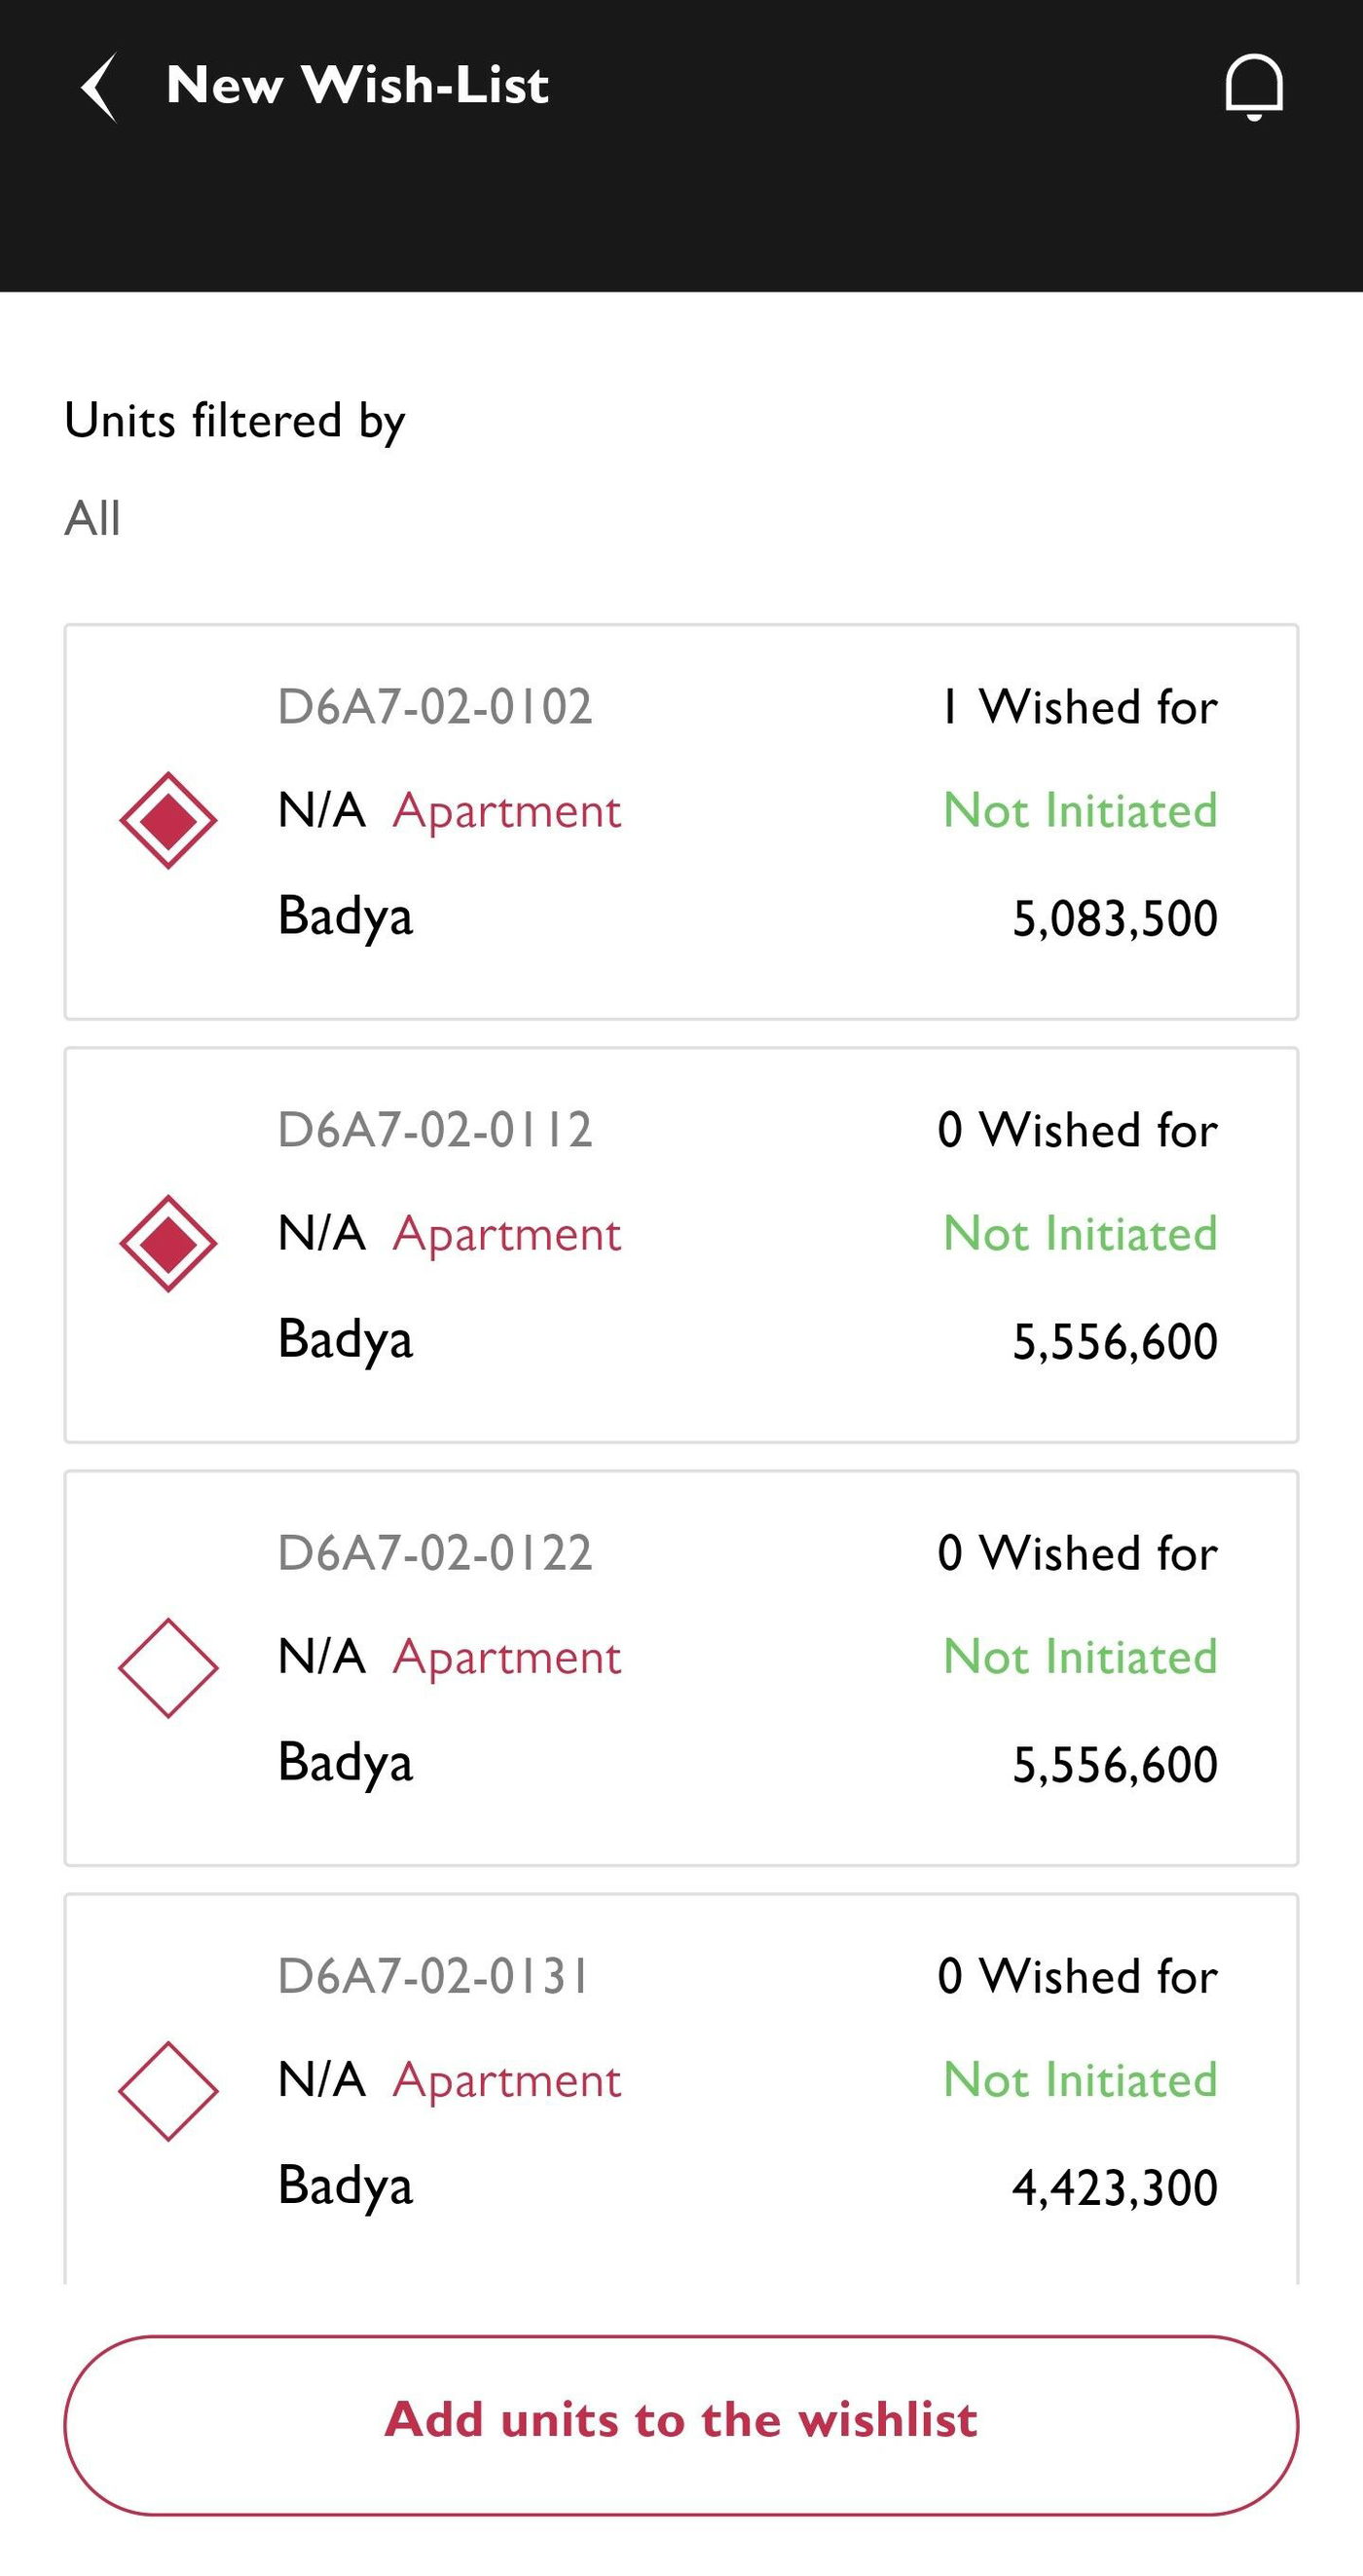Tap price 4,423,300
This screenshot has height=2576, width=1363.
point(1114,2187)
